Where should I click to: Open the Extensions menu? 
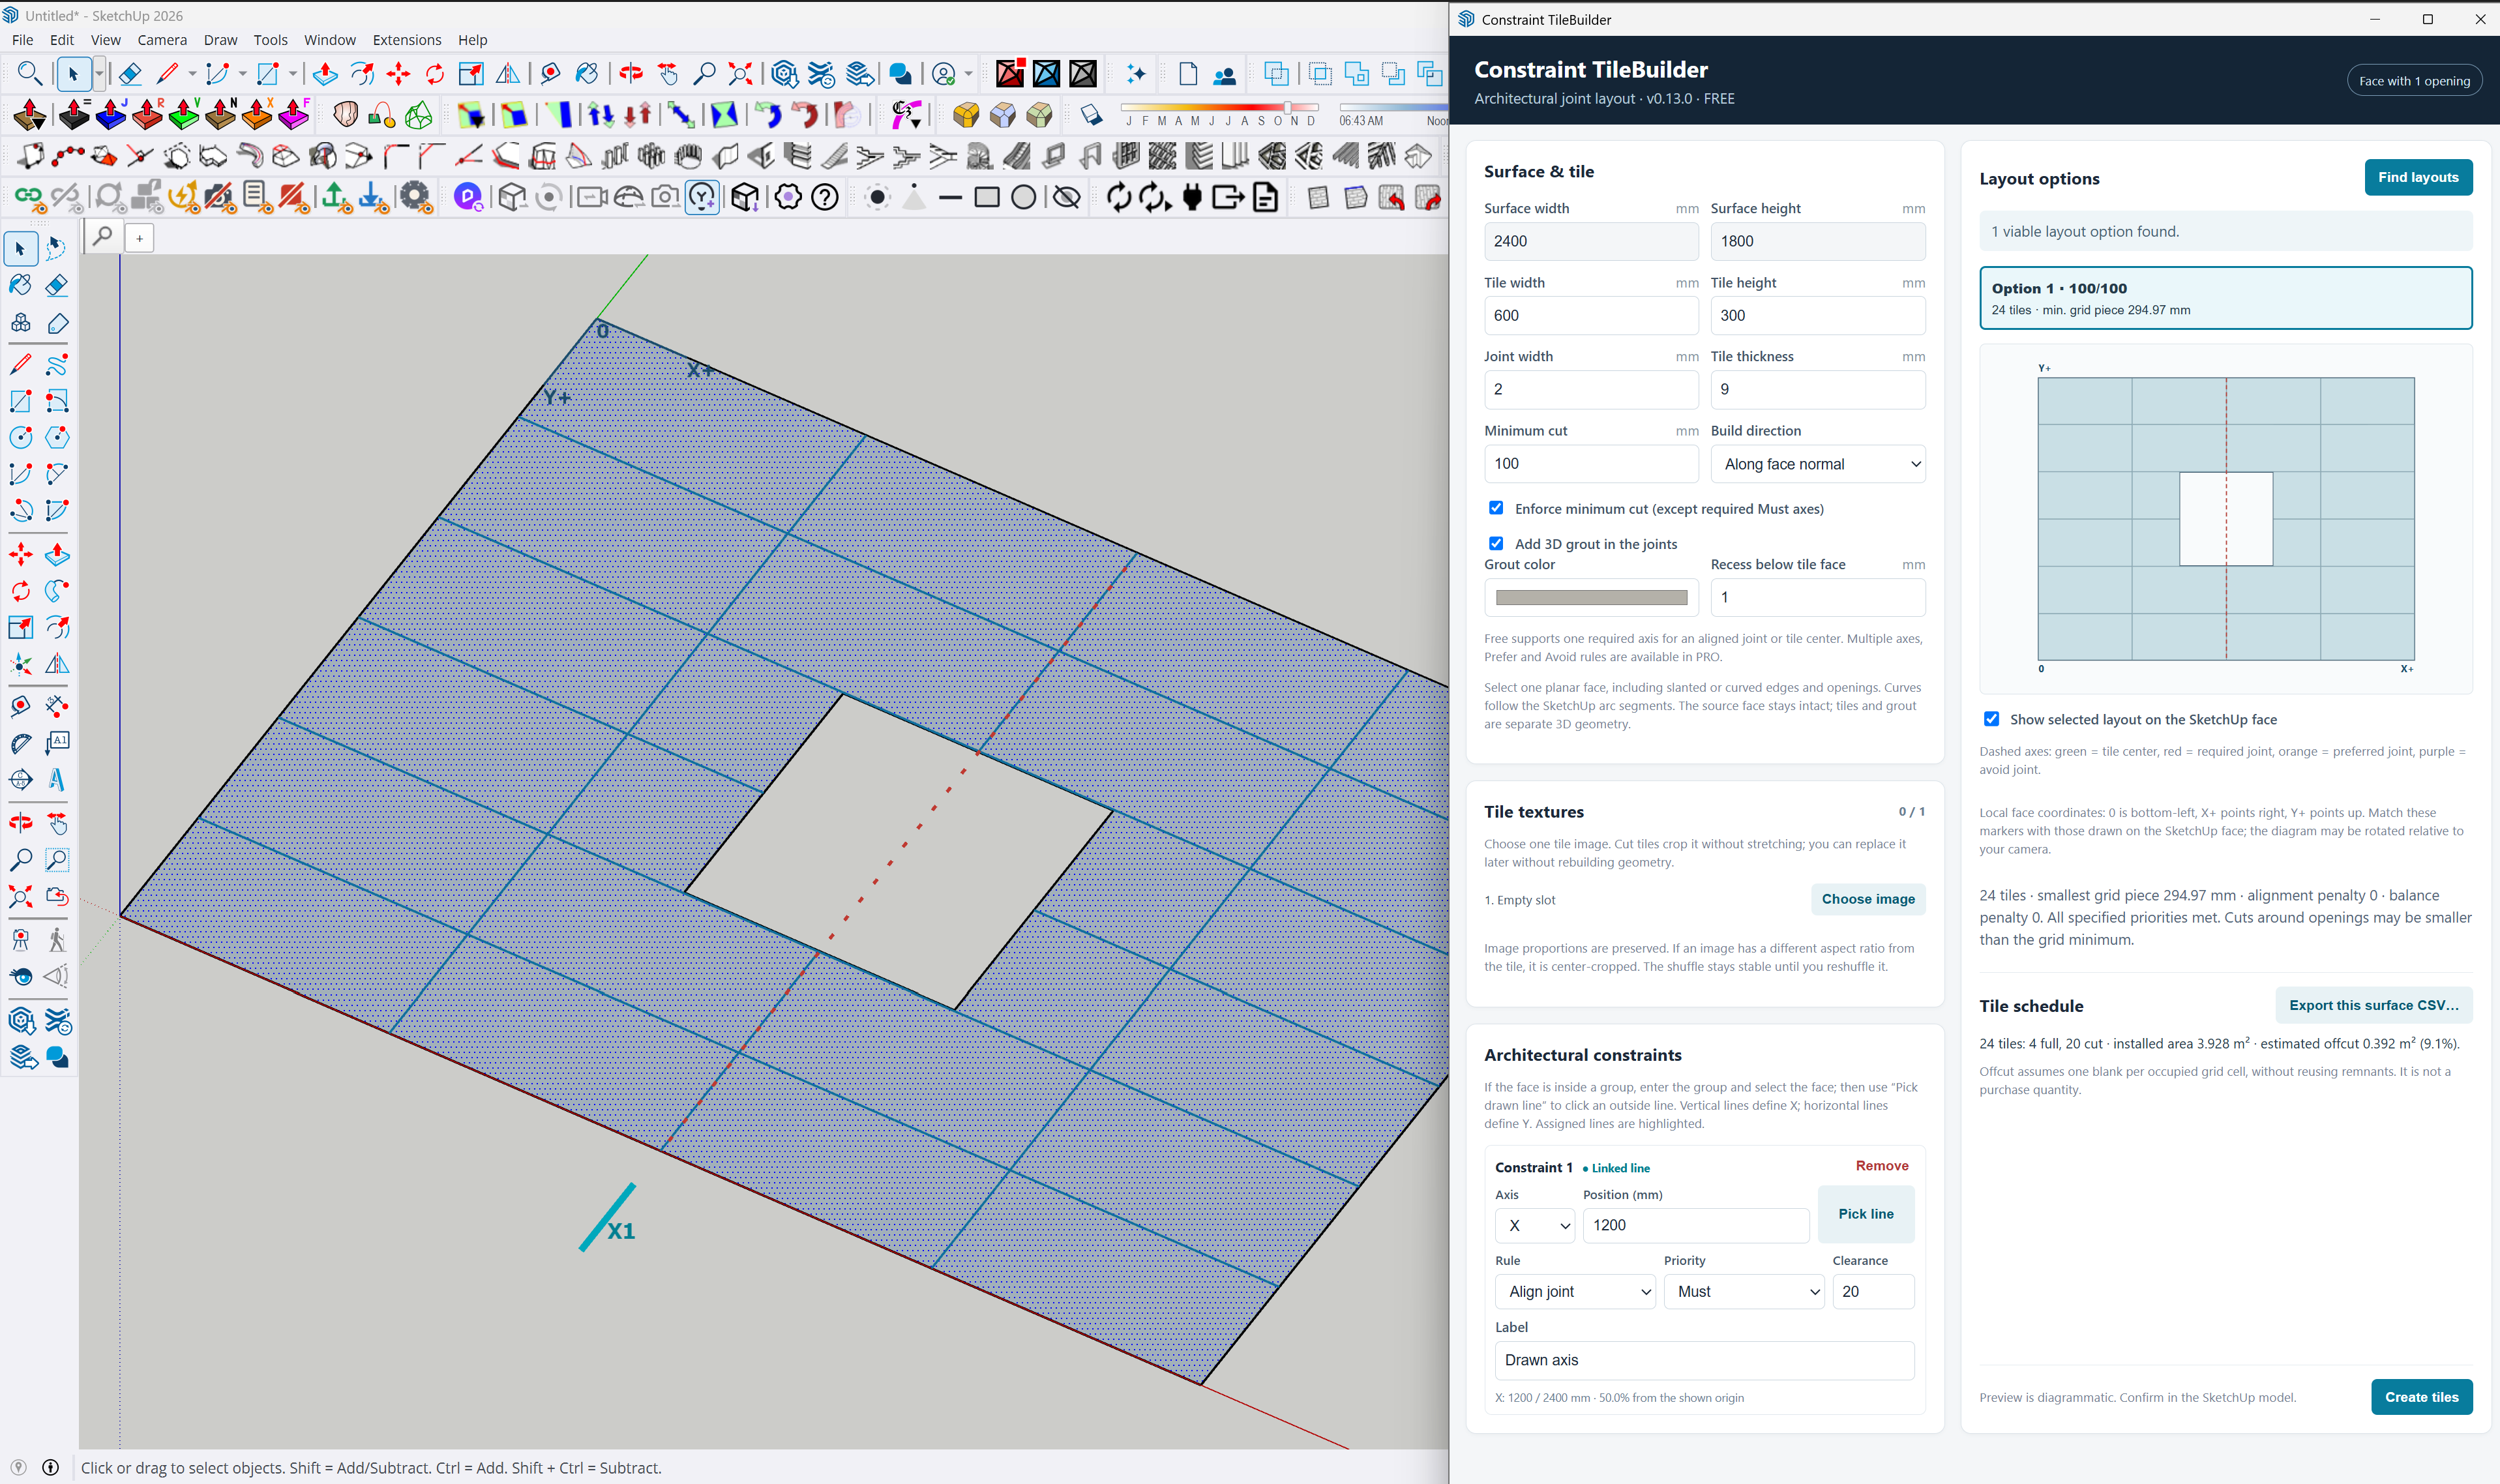pyautogui.click(x=406, y=40)
